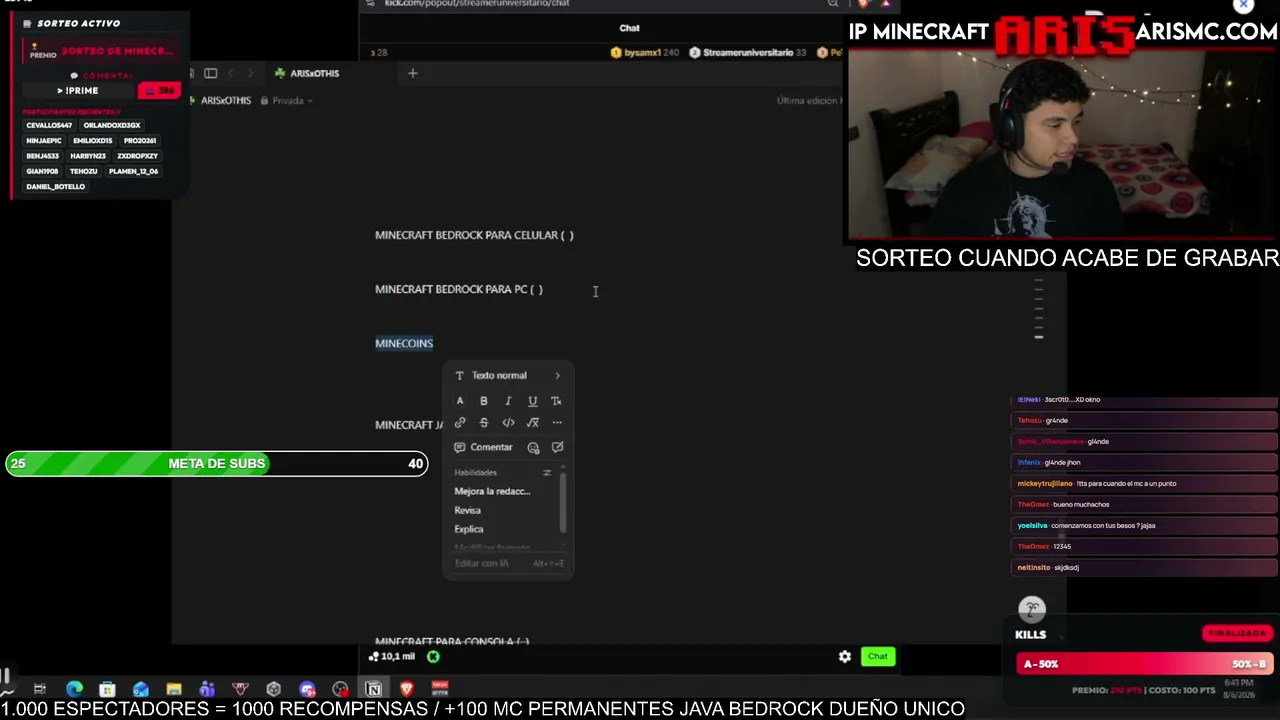Open Microsoft Edge from the taskbar
The height and width of the screenshot is (720, 1280).
pyautogui.click(x=74, y=689)
